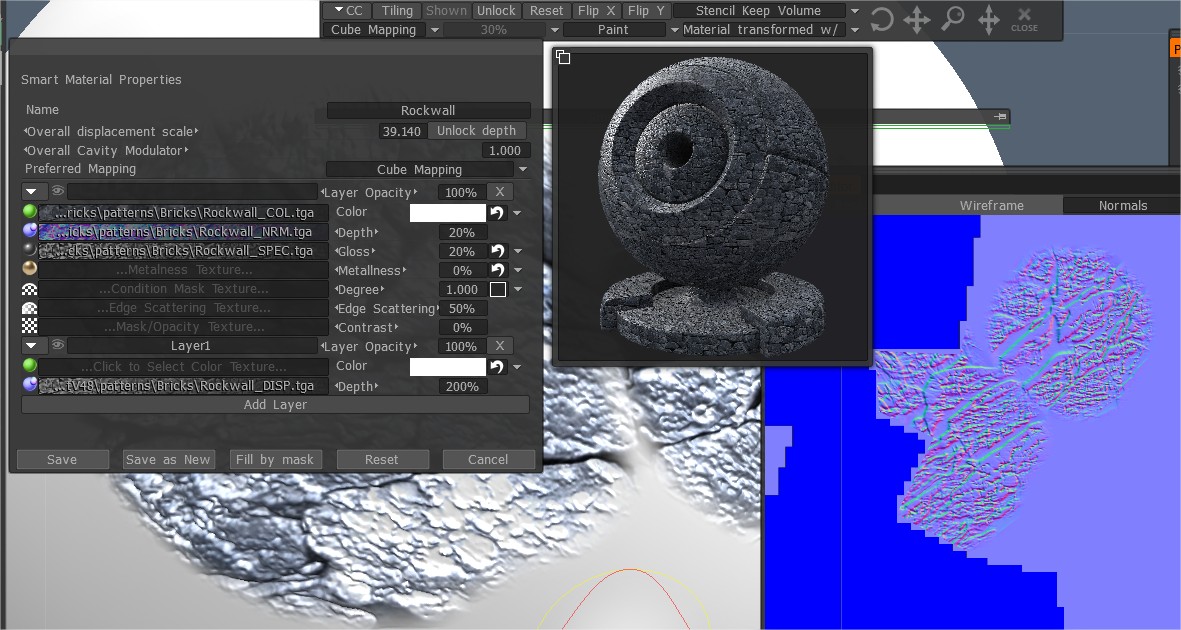The image size is (1181, 630).
Task: Click the white Color swatch of the first layer
Action: pos(447,212)
